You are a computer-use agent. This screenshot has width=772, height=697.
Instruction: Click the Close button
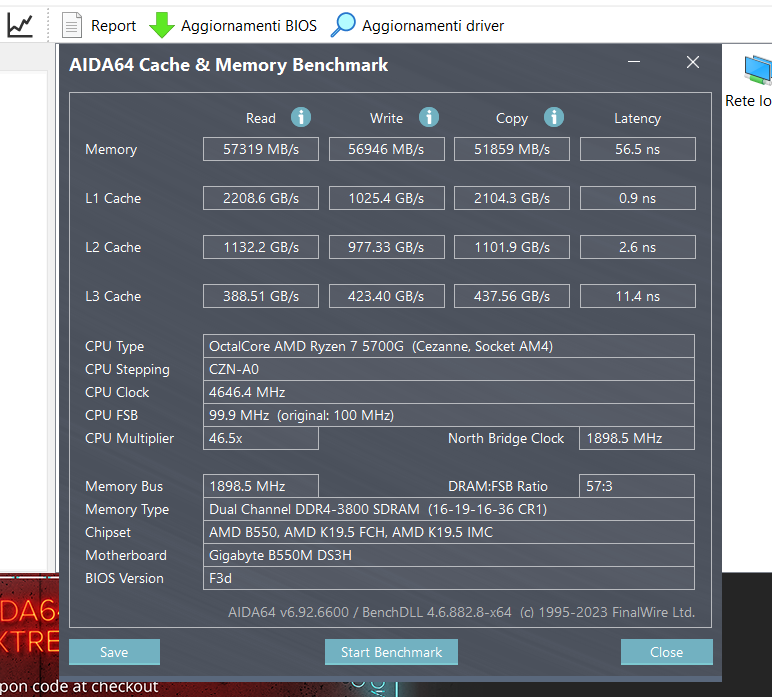click(667, 652)
